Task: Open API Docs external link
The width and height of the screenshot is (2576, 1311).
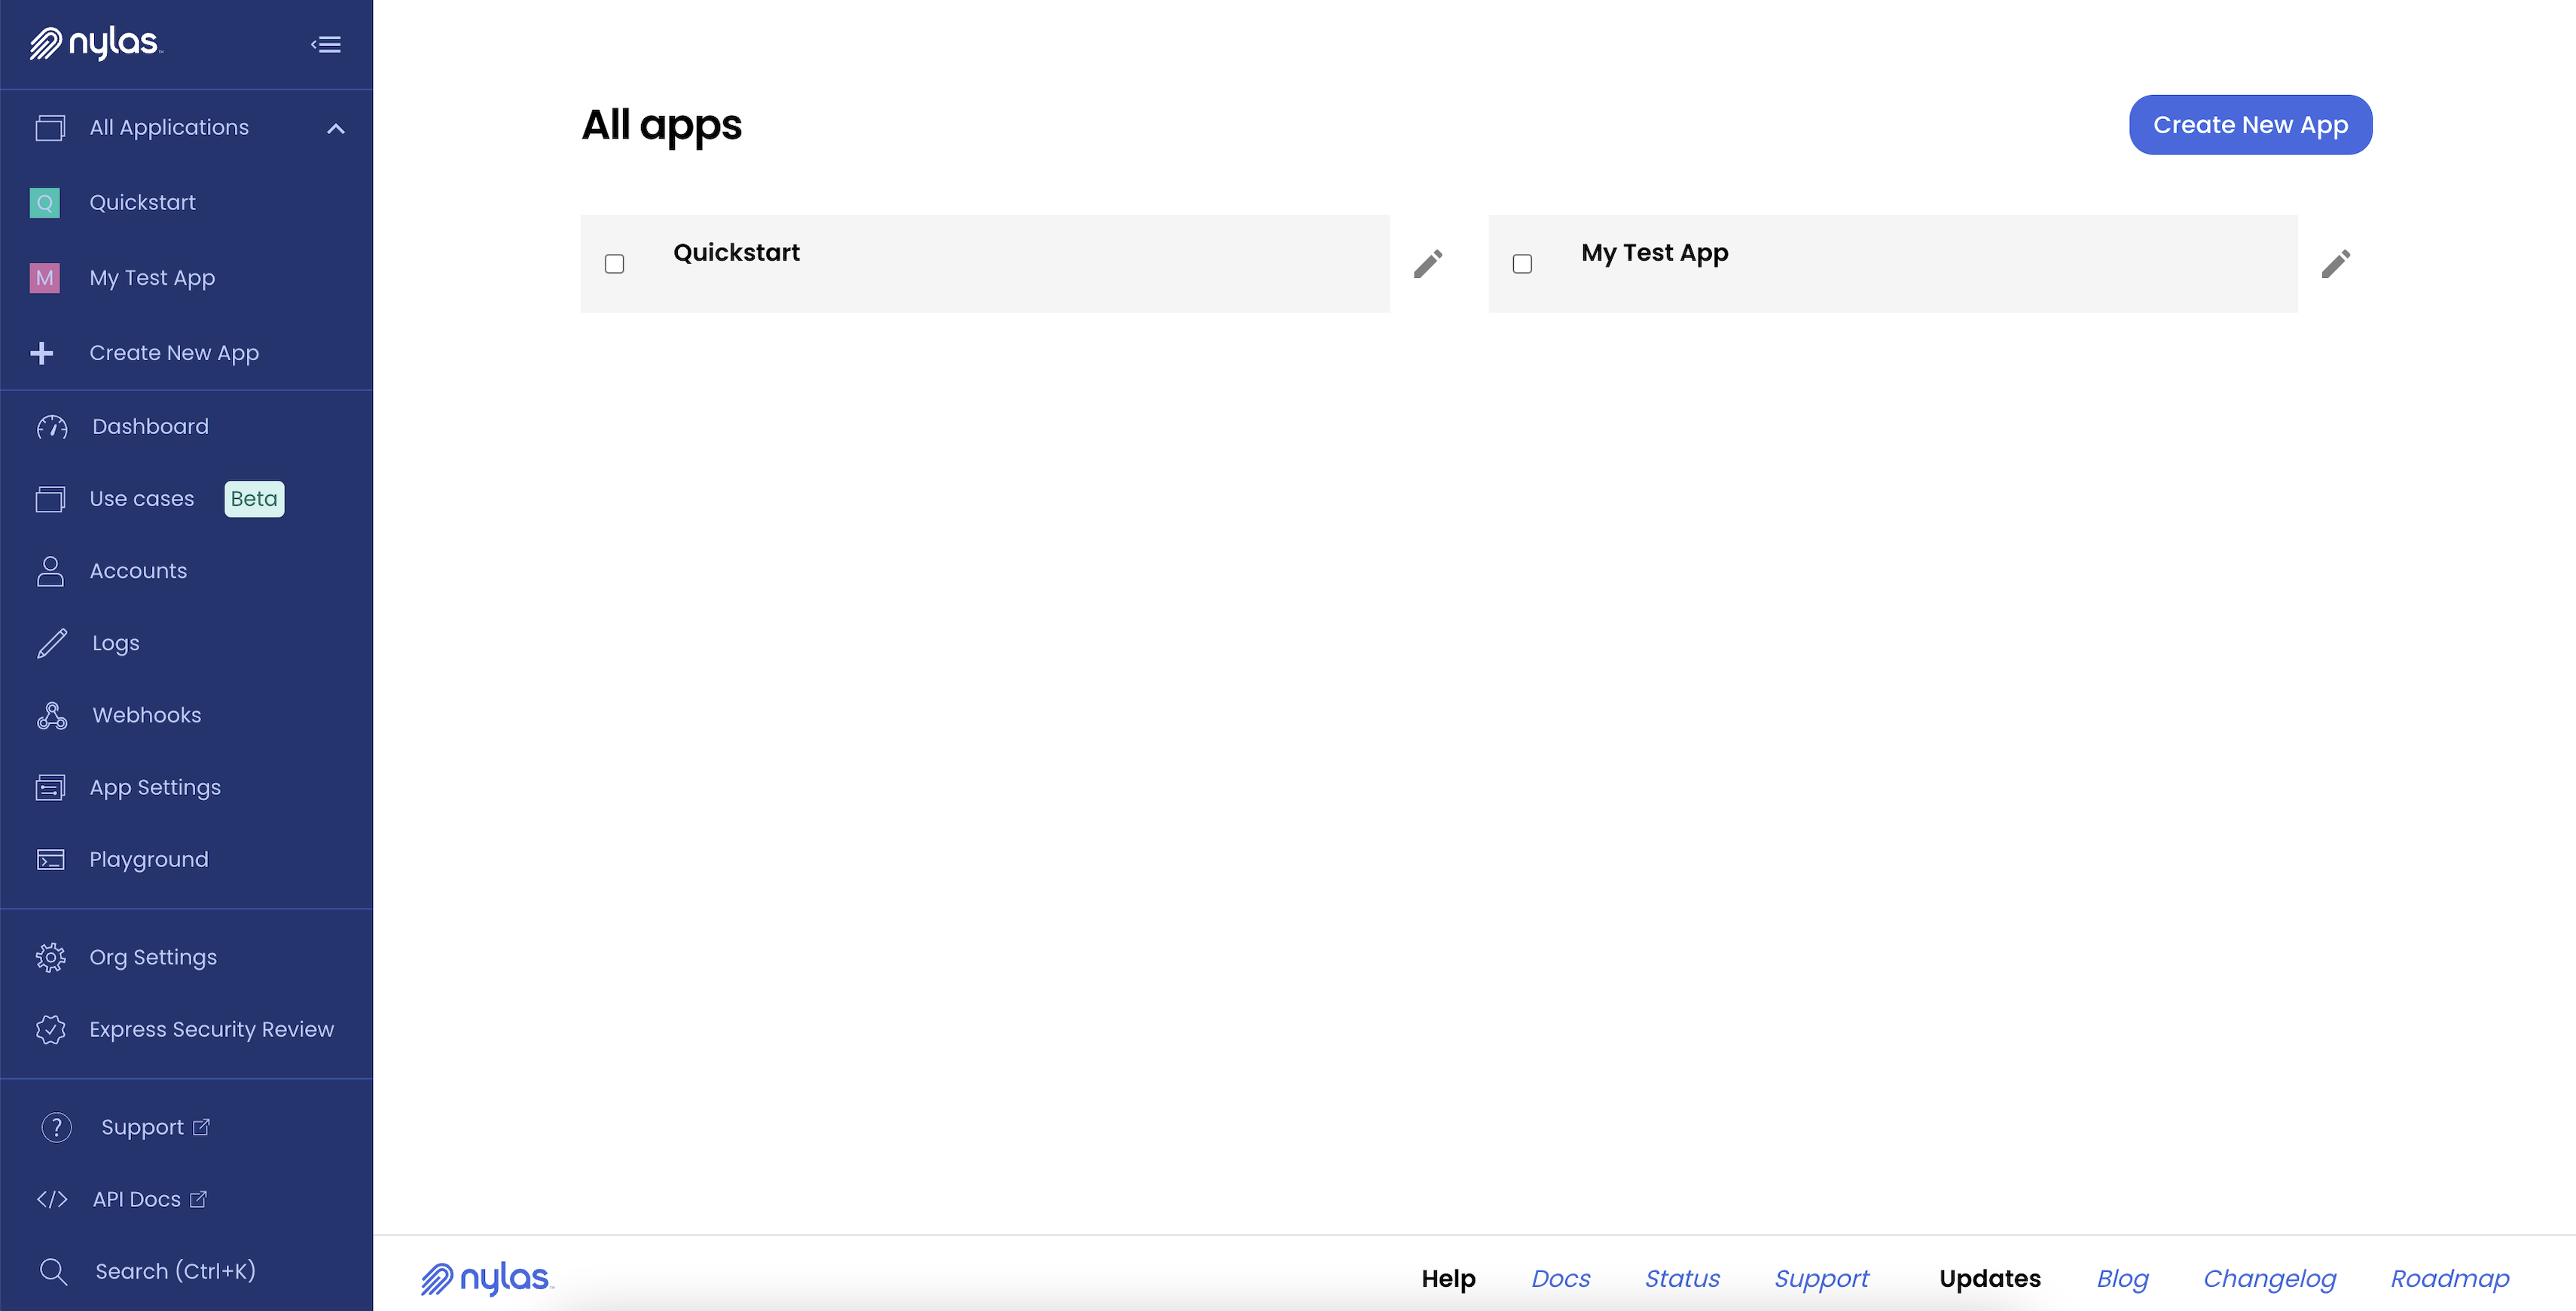Action: (x=136, y=1197)
